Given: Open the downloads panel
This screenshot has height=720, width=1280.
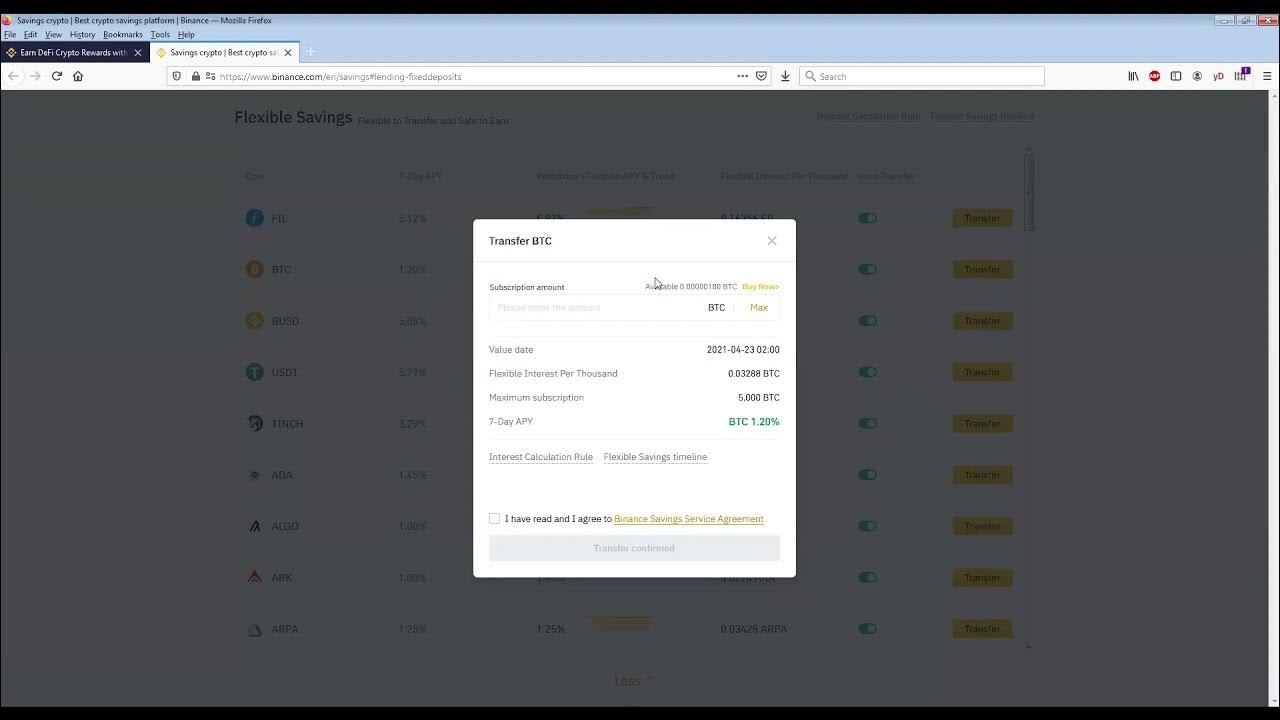Looking at the screenshot, I should [785, 76].
